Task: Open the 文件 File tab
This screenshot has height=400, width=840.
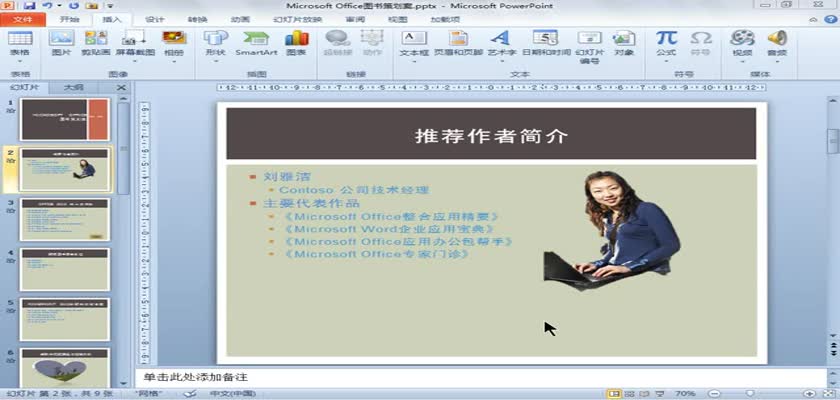Action: click(x=22, y=20)
